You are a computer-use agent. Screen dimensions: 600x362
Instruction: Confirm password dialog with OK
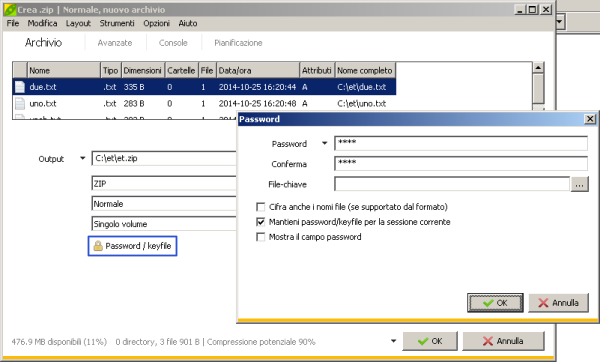[495, 303]
